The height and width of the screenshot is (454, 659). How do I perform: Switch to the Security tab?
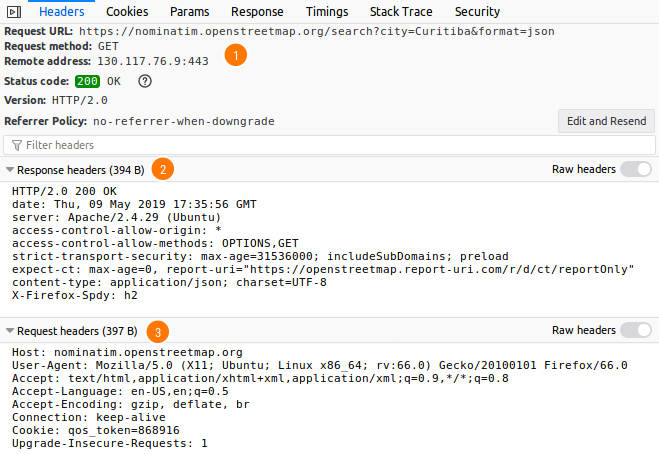pos(477,12)
